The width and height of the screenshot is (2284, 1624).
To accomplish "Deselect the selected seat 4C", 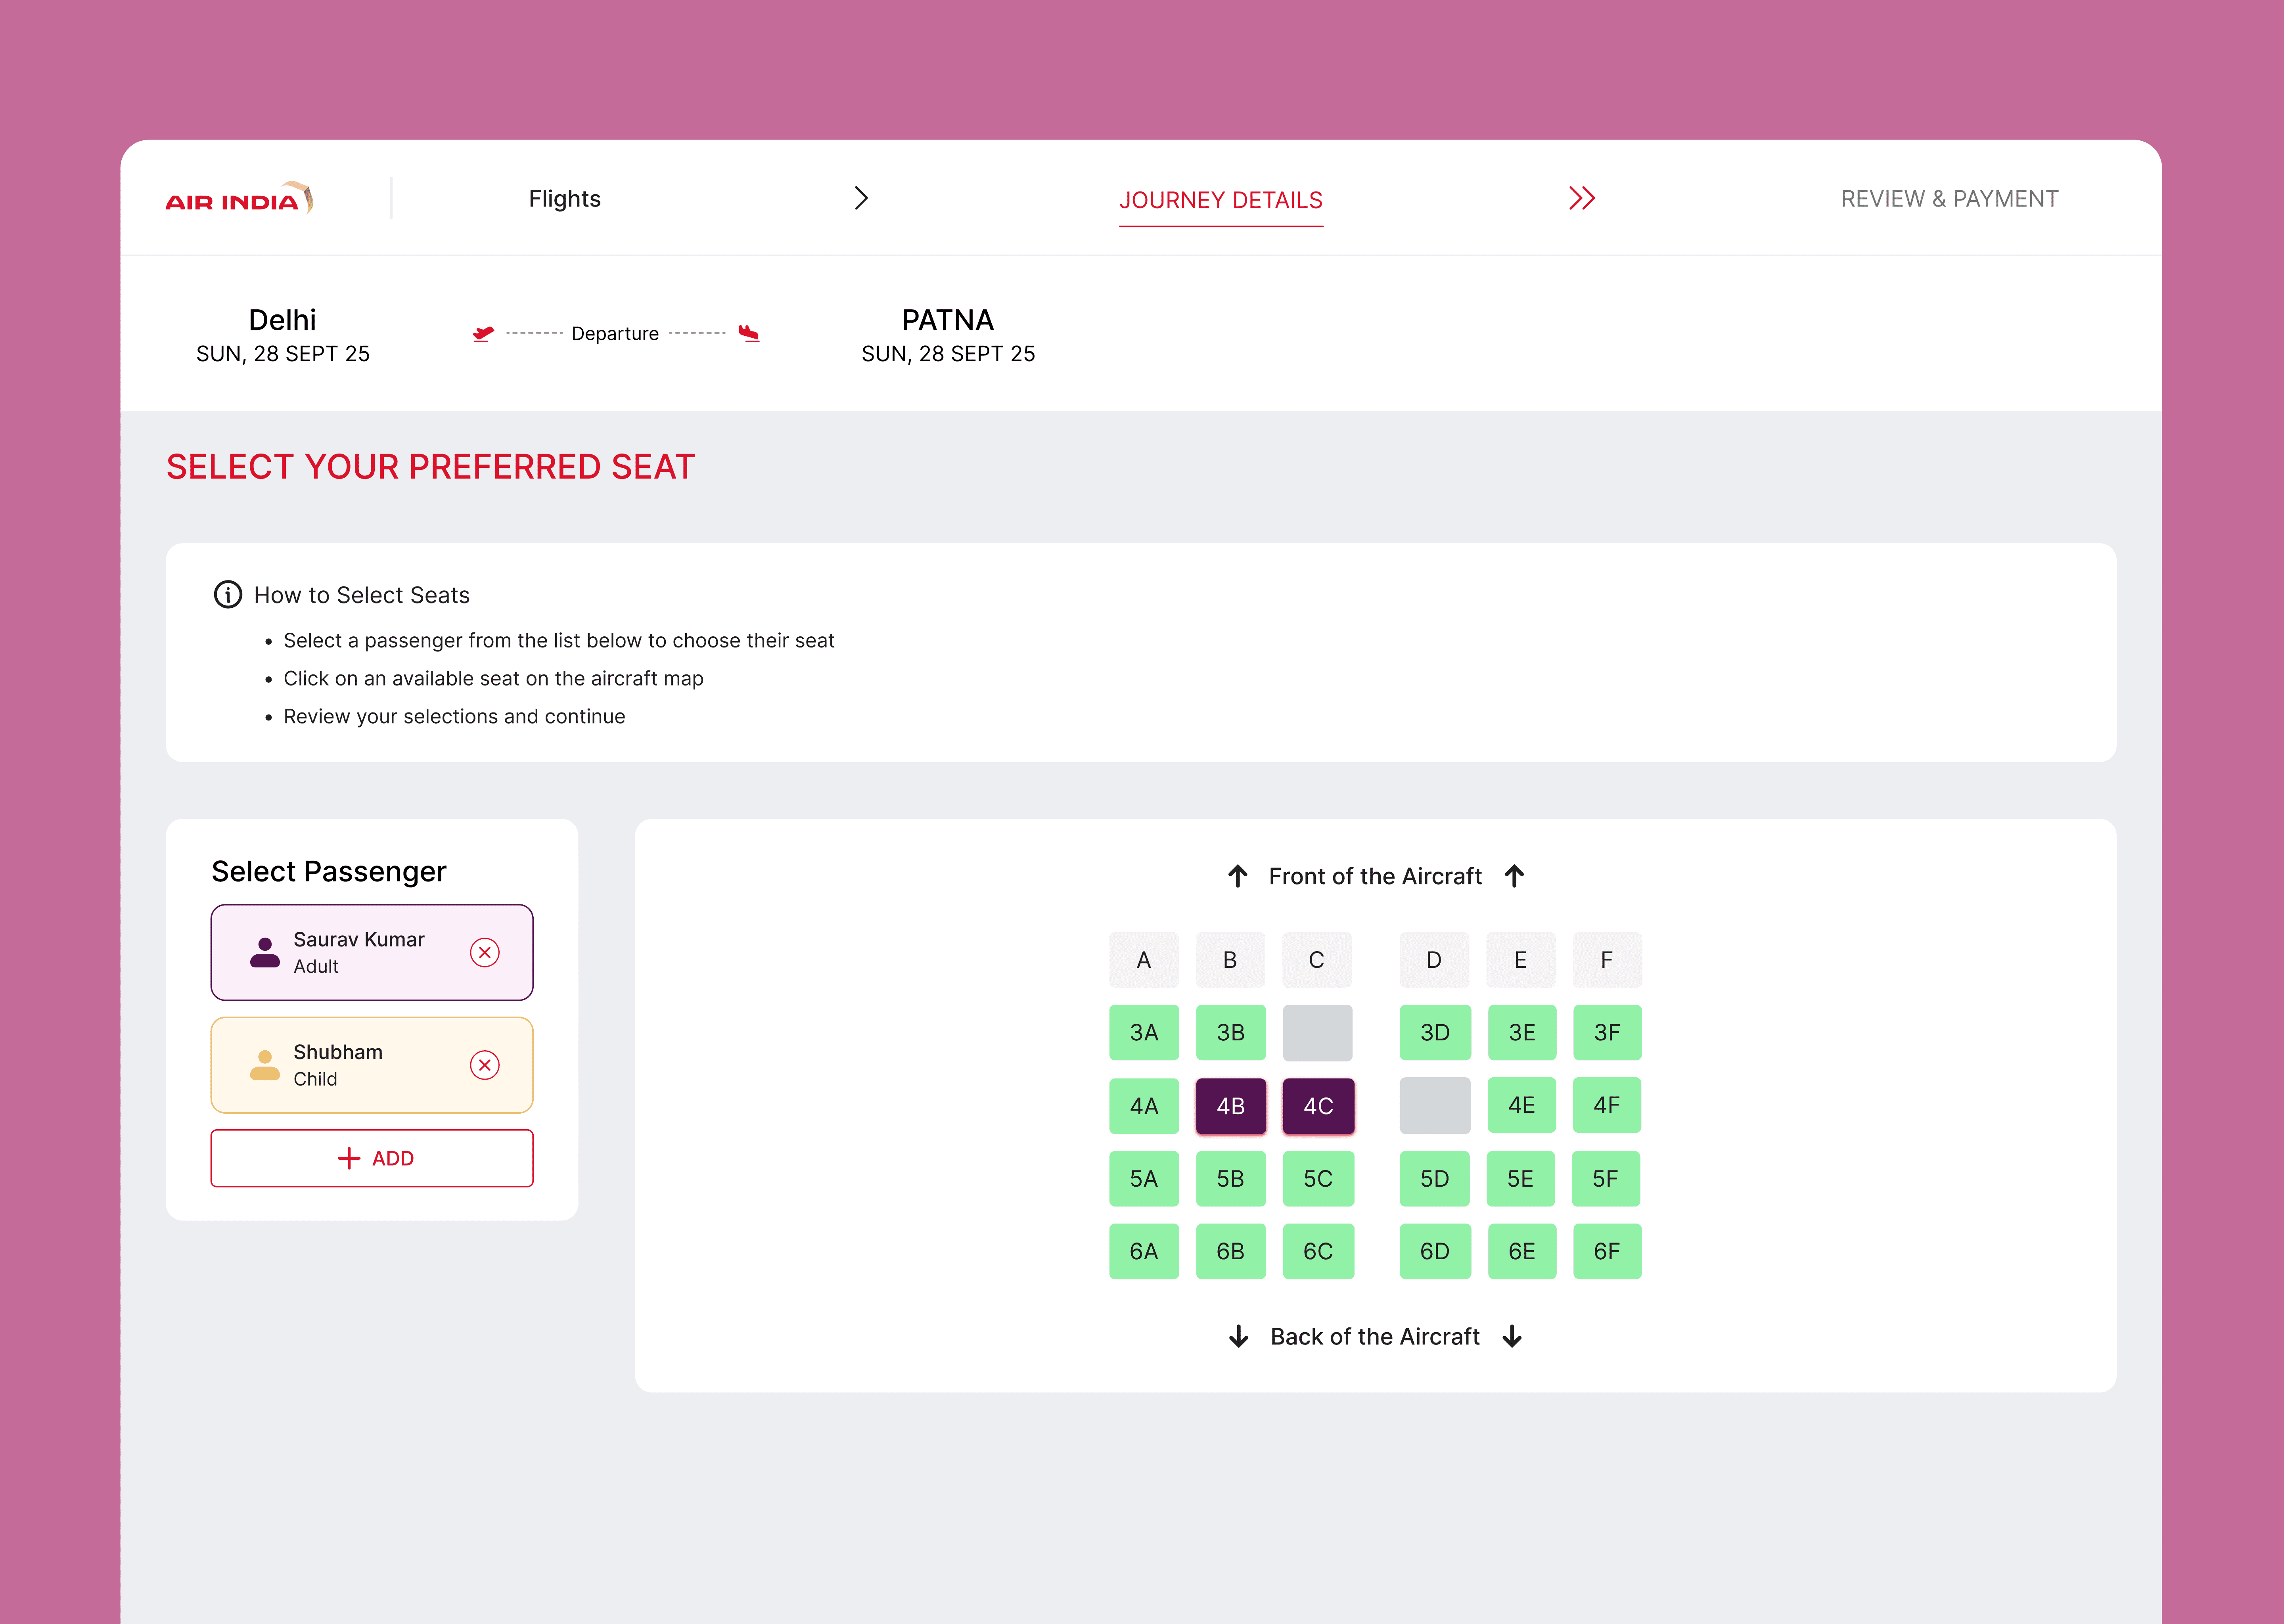I will [1318, 1106].
